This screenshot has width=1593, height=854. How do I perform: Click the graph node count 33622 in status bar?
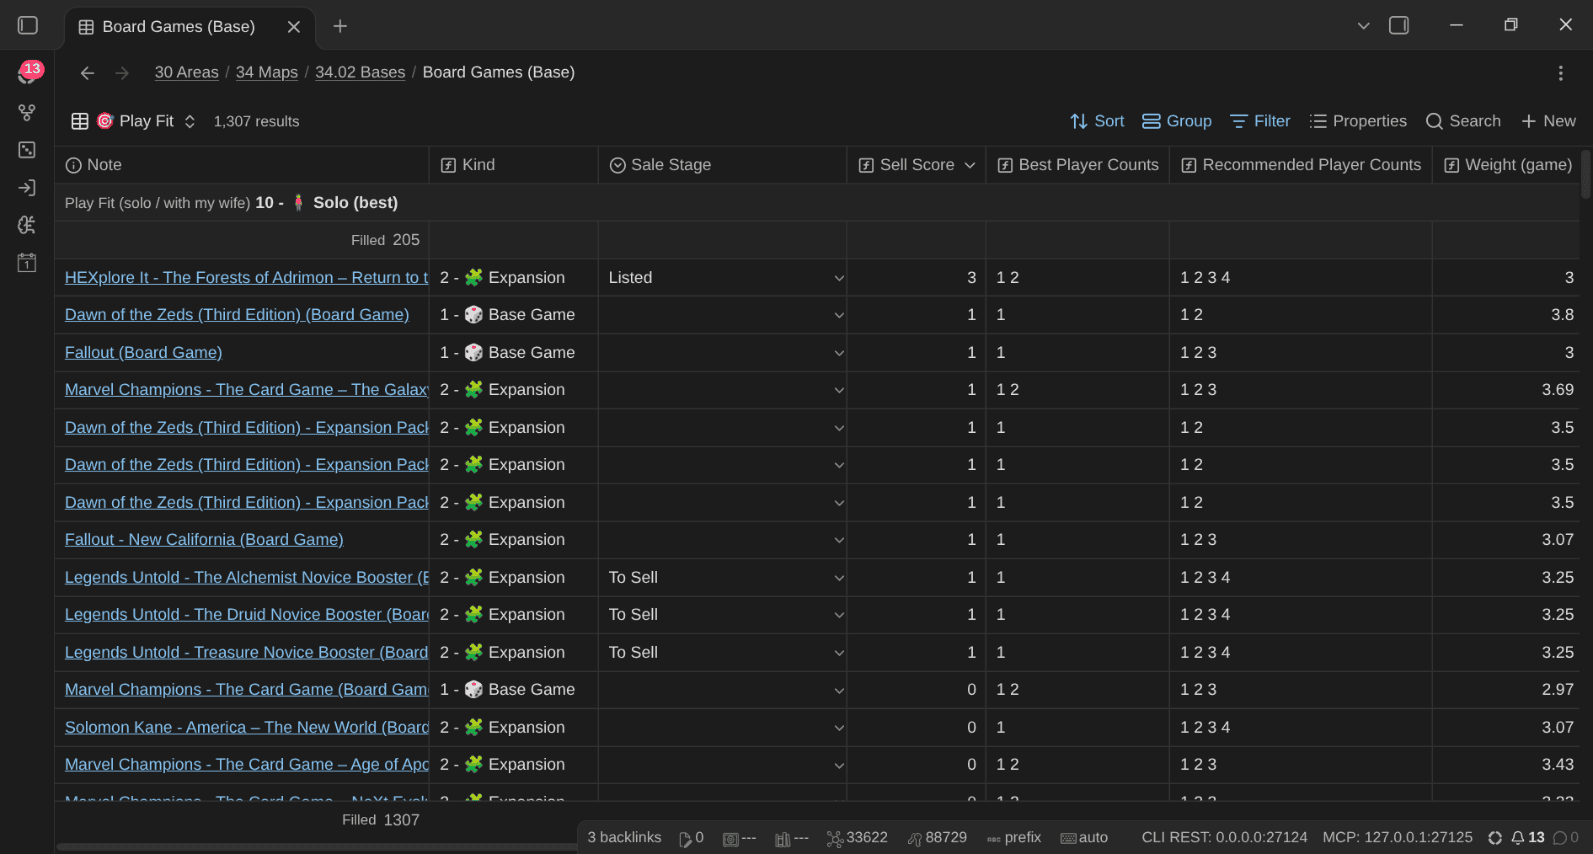[x=857, y=838]
